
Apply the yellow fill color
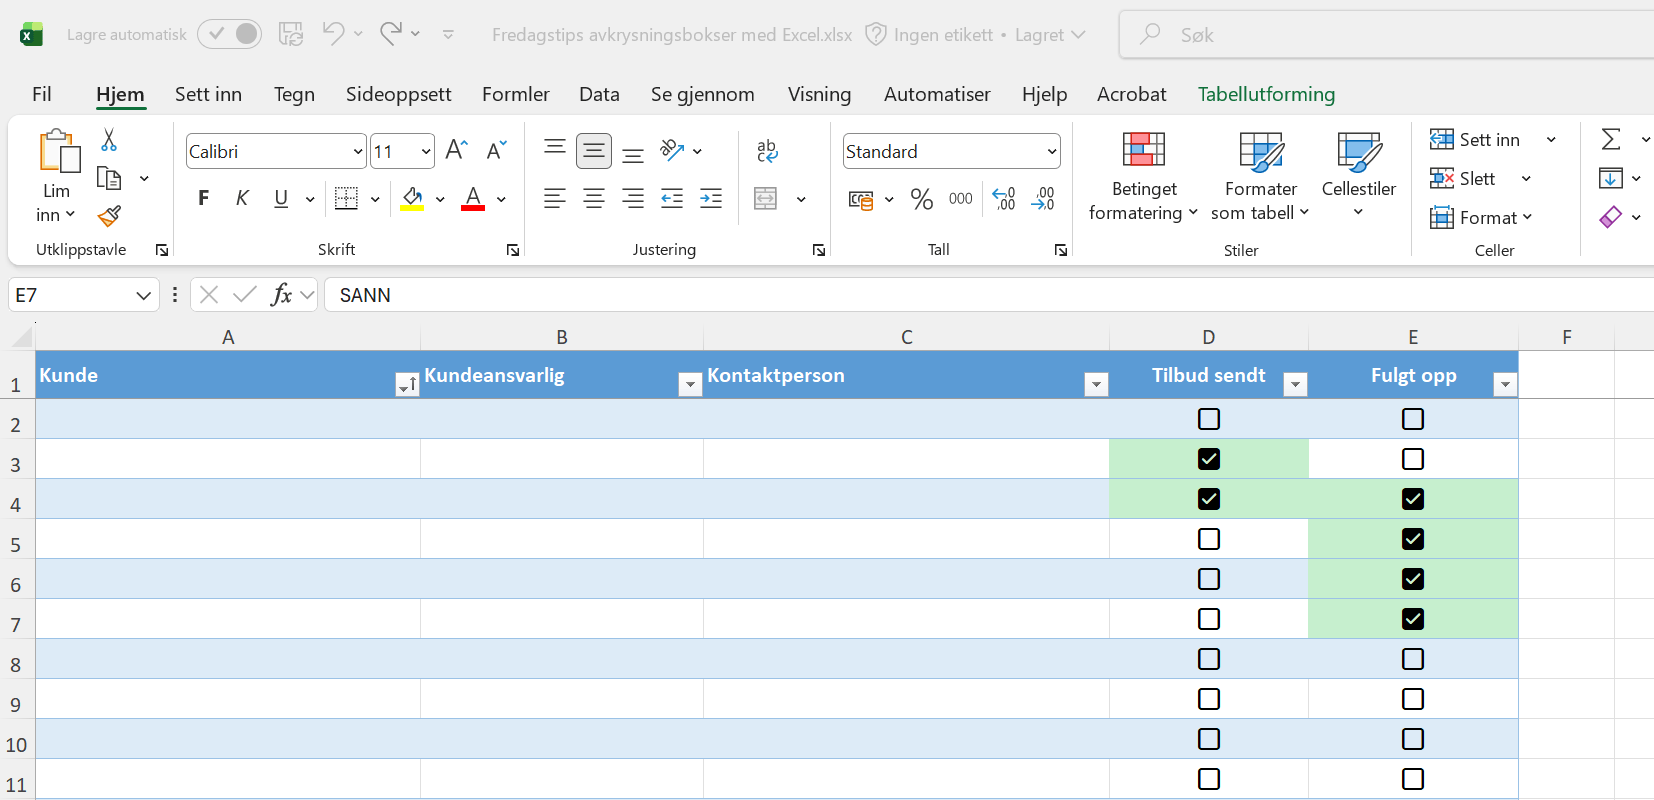coord(412,199)
